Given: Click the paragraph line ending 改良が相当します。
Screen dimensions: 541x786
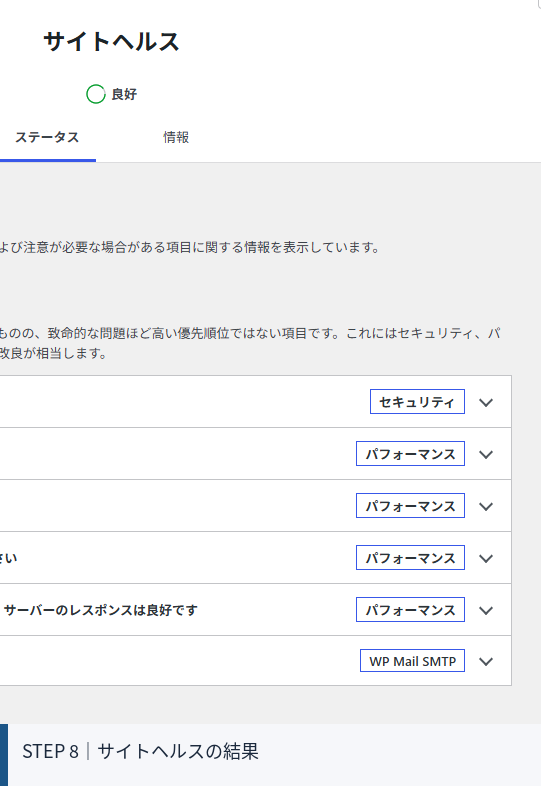Looking at the screenshot, I should pyautogui.click(x=53, y=353).
